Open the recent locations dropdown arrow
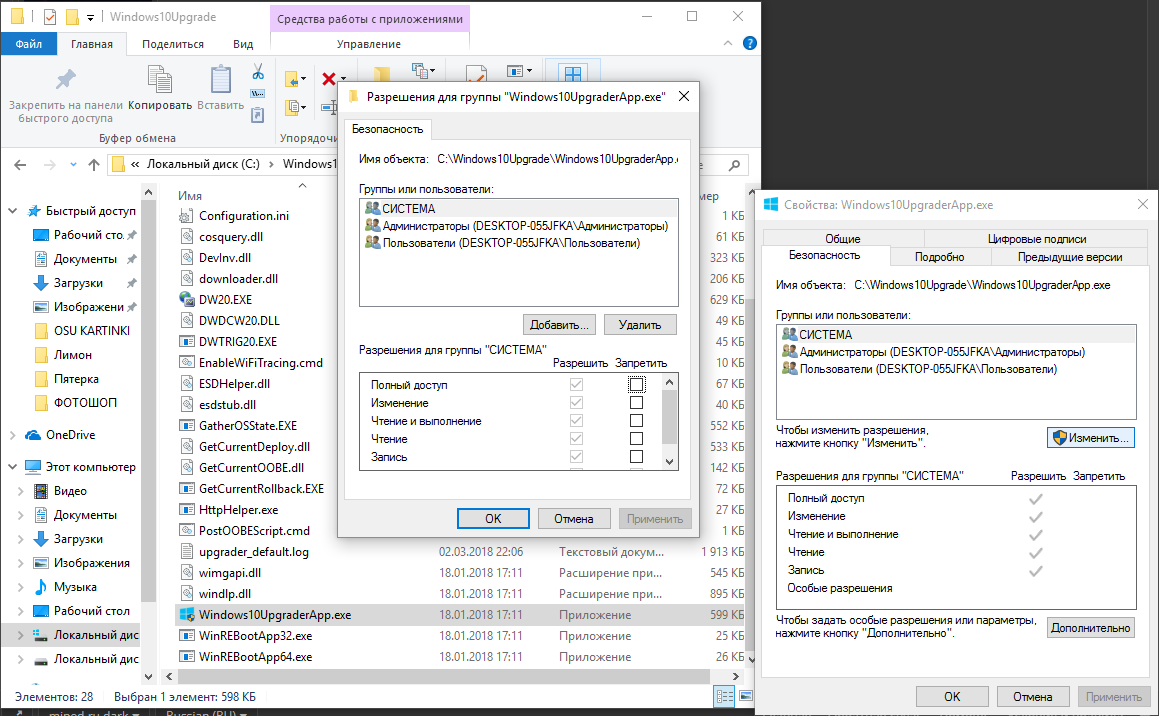The height and width of the screenshot is (716, 1159). click(73, 165)
